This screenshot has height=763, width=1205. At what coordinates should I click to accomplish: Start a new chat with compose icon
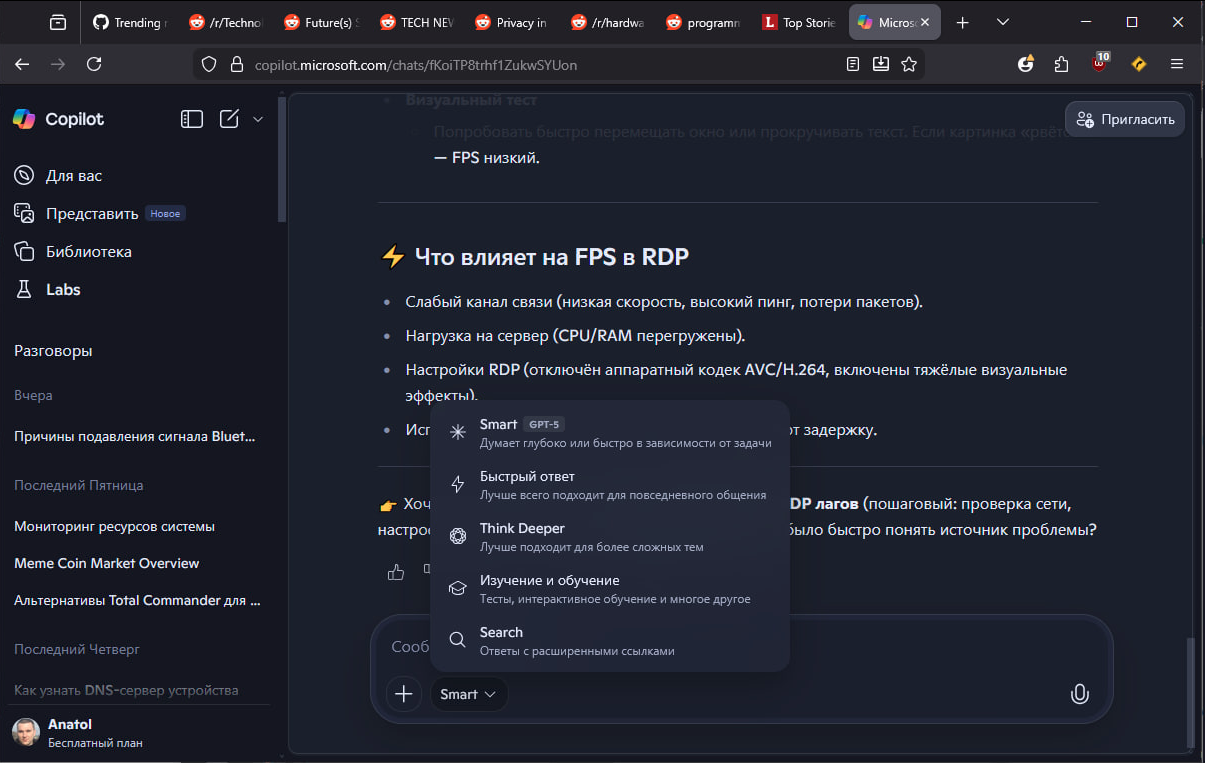coord(229,119)
